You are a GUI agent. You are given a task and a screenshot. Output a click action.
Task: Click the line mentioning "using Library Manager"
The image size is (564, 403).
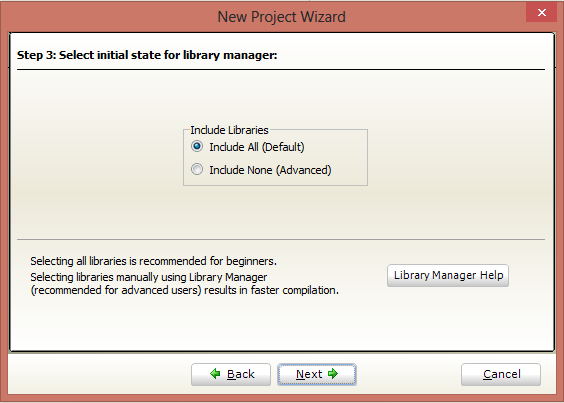[x=149, y=277]
